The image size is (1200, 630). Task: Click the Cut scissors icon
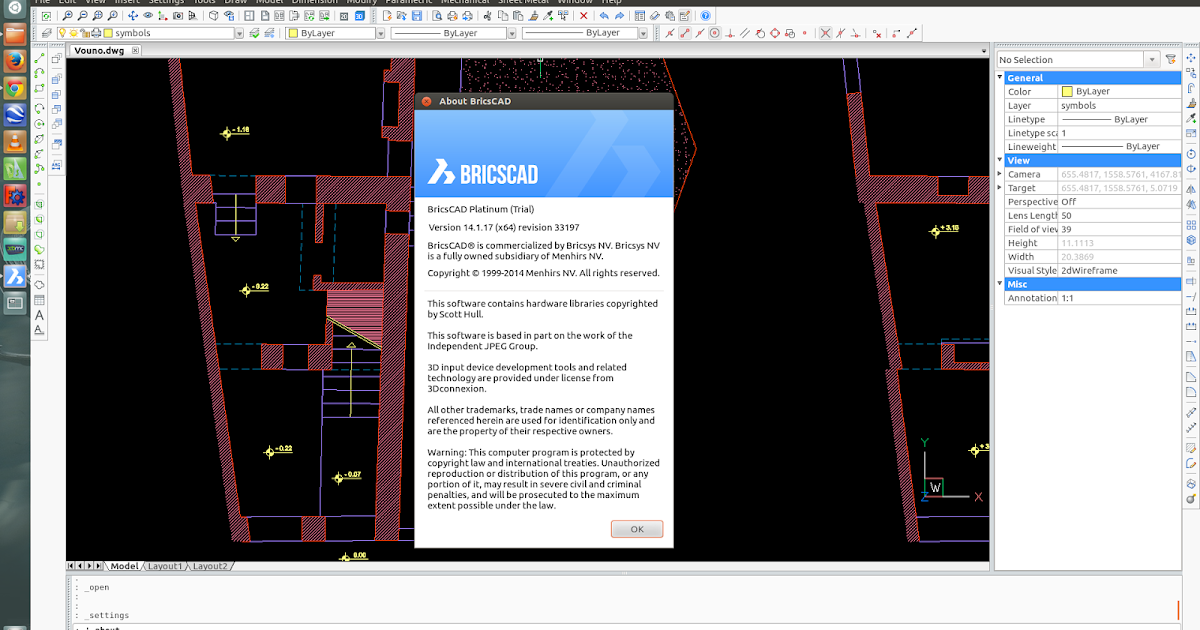pos(487,16)
